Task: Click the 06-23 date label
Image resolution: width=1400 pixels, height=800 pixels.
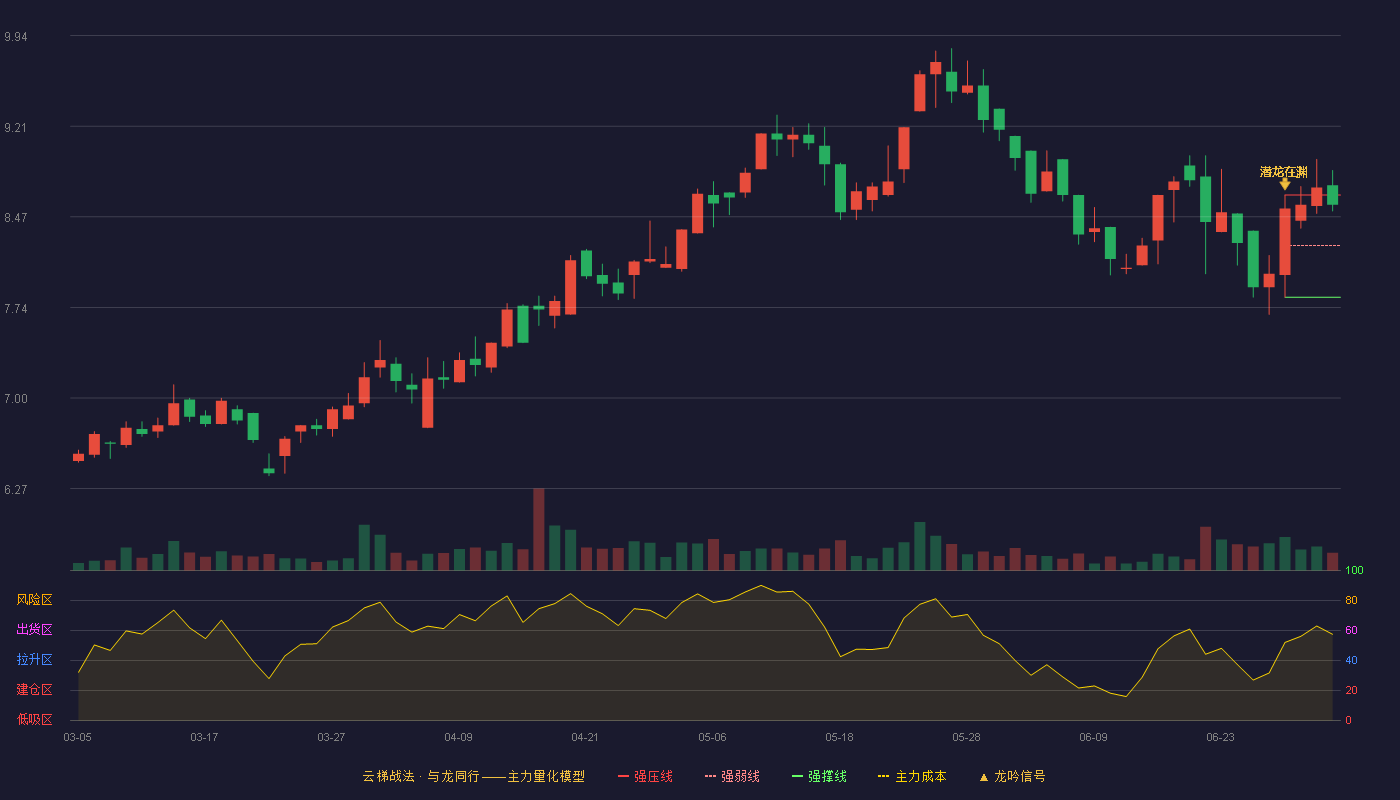Action: 1220,737
